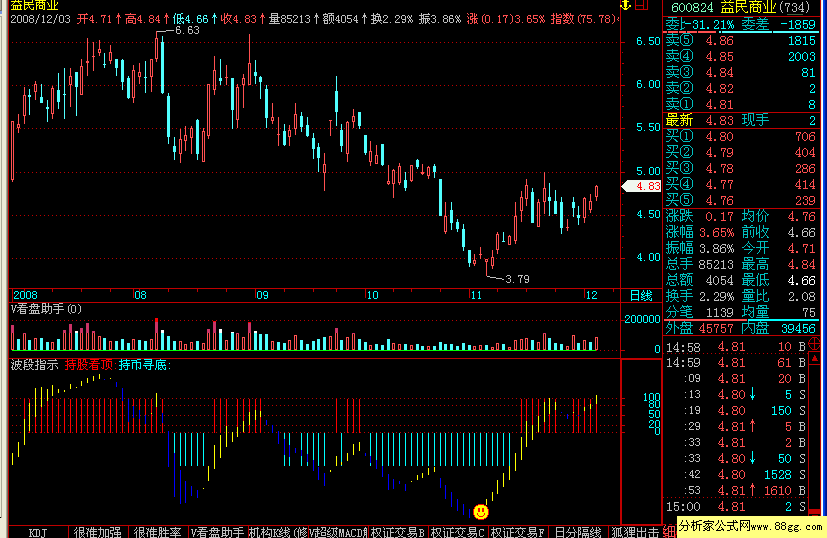Click the 08 month marker on the time axis
This screenshot has height=538, width=827.
coord(140,295)
